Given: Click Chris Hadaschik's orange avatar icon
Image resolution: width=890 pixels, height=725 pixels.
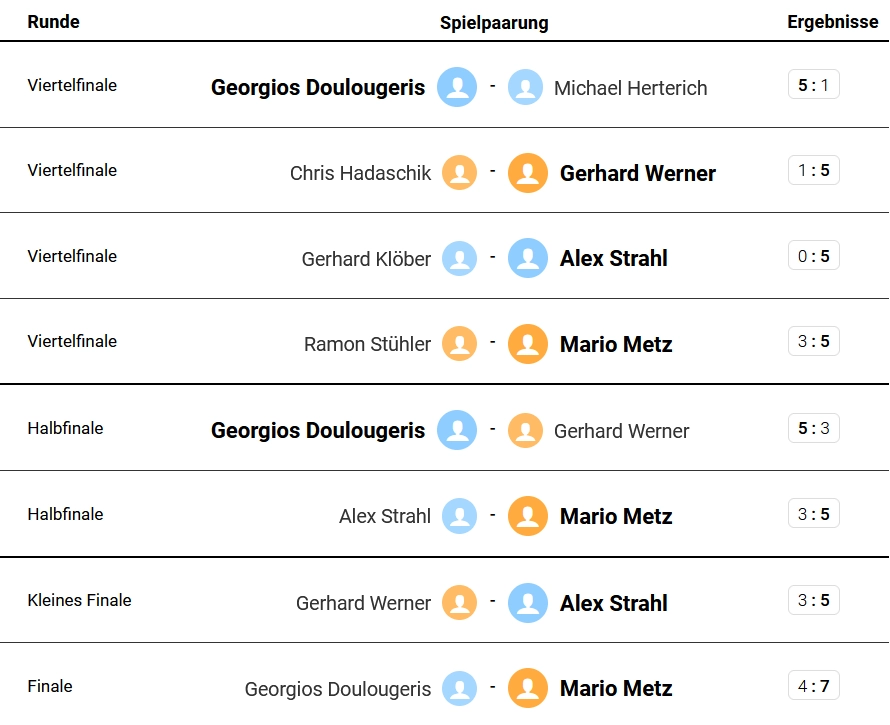Looking at the screenshot, I should pyautogui.click(x=459, y=173).
